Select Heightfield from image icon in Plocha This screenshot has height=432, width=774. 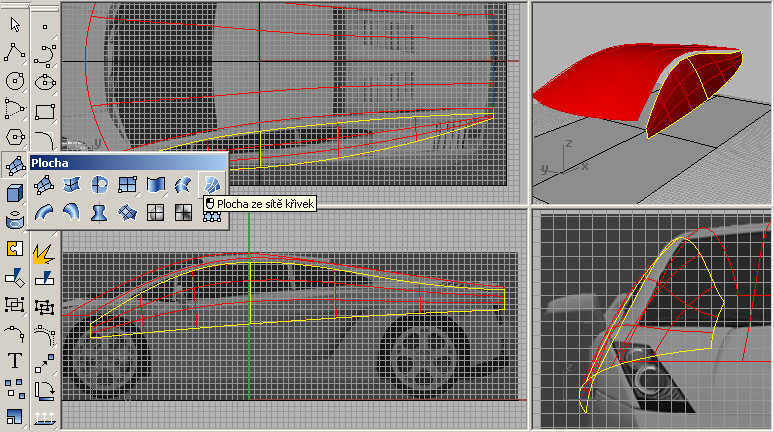coord(155,213)
